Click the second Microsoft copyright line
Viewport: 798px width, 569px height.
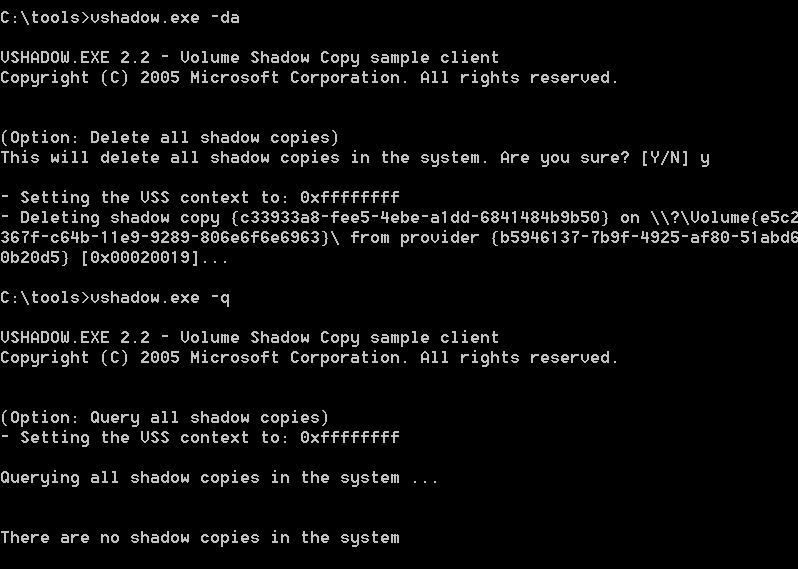pyautogui.click(x=309, y=358)
